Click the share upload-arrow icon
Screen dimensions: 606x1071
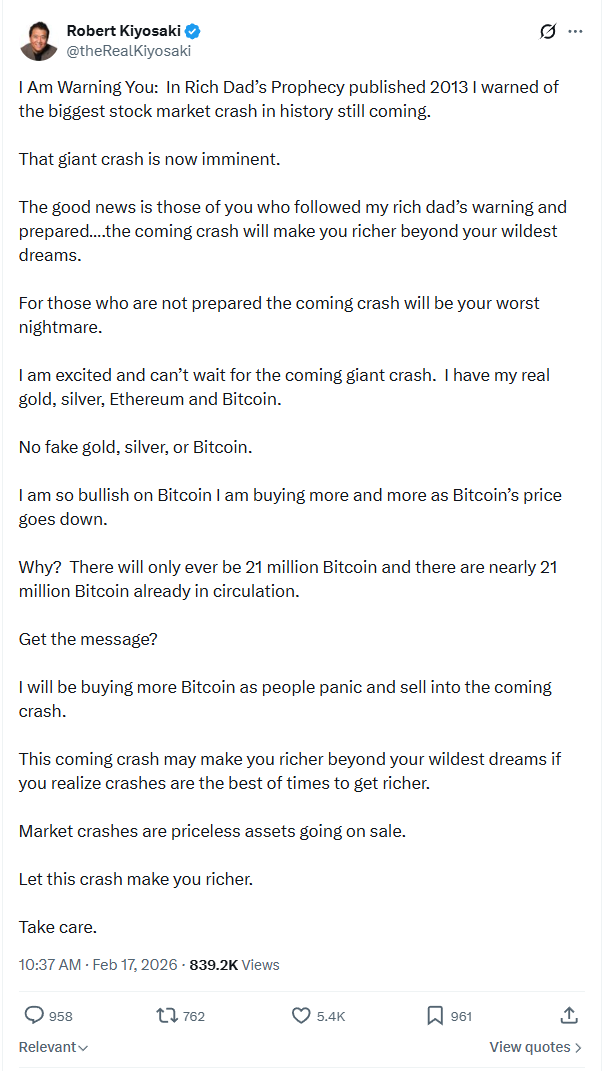coord(569,1015)
